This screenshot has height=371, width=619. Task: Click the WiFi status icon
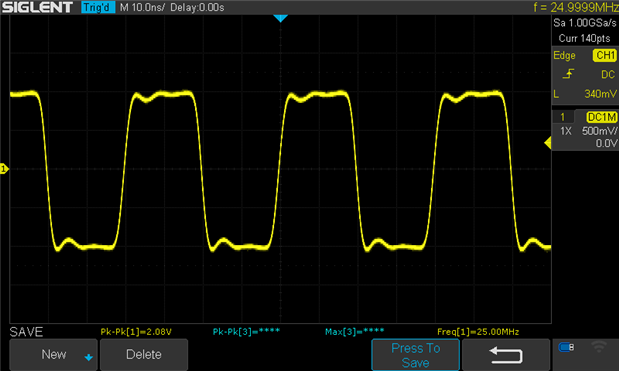(599, 347)
